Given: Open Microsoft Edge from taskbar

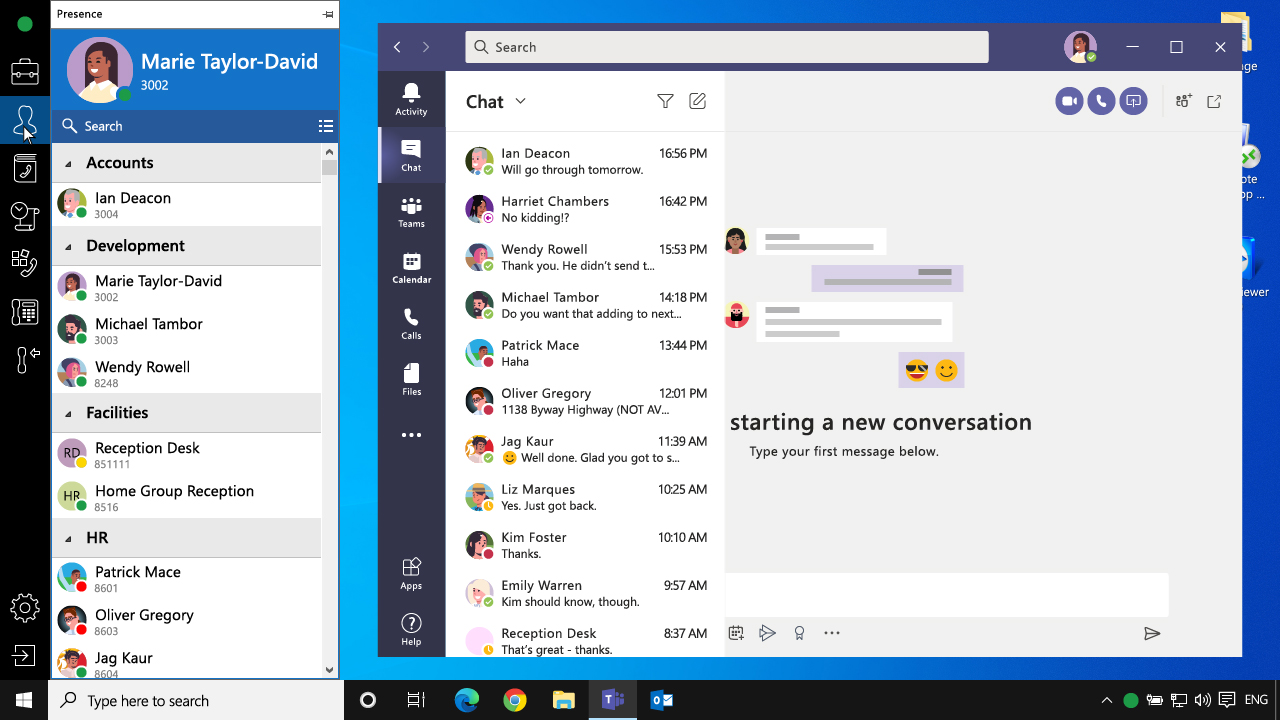Looking at the screenshot, I should pyautogui.click(x=467, y=700).
